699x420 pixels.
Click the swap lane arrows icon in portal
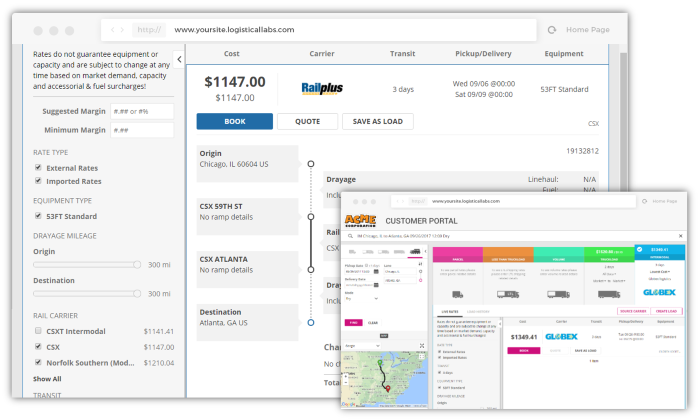pos(420,264)
